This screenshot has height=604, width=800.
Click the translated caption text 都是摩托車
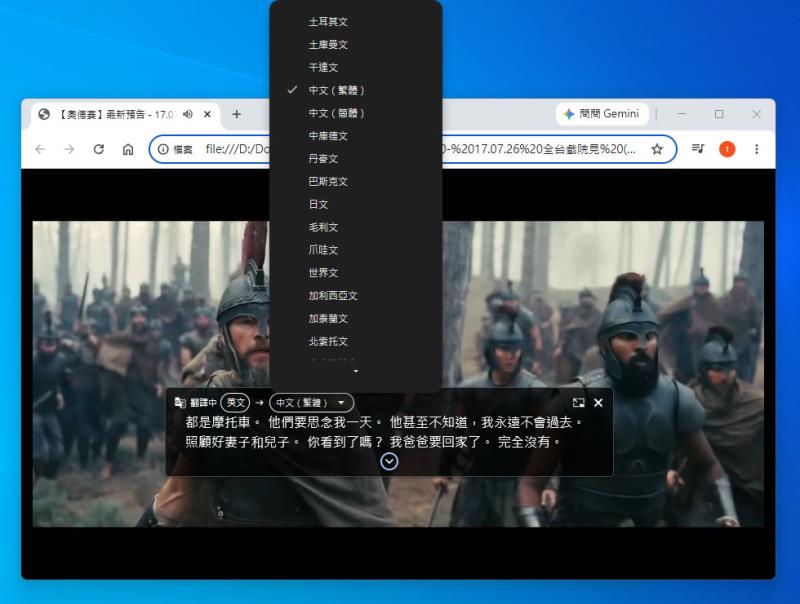tap(218, 422)
